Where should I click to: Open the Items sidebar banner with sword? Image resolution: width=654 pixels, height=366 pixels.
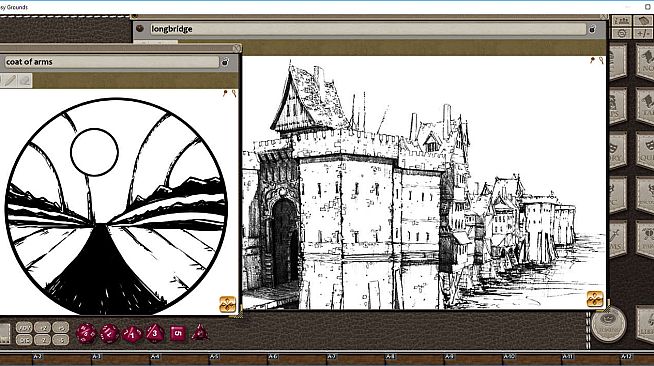(x=618, y=239)
